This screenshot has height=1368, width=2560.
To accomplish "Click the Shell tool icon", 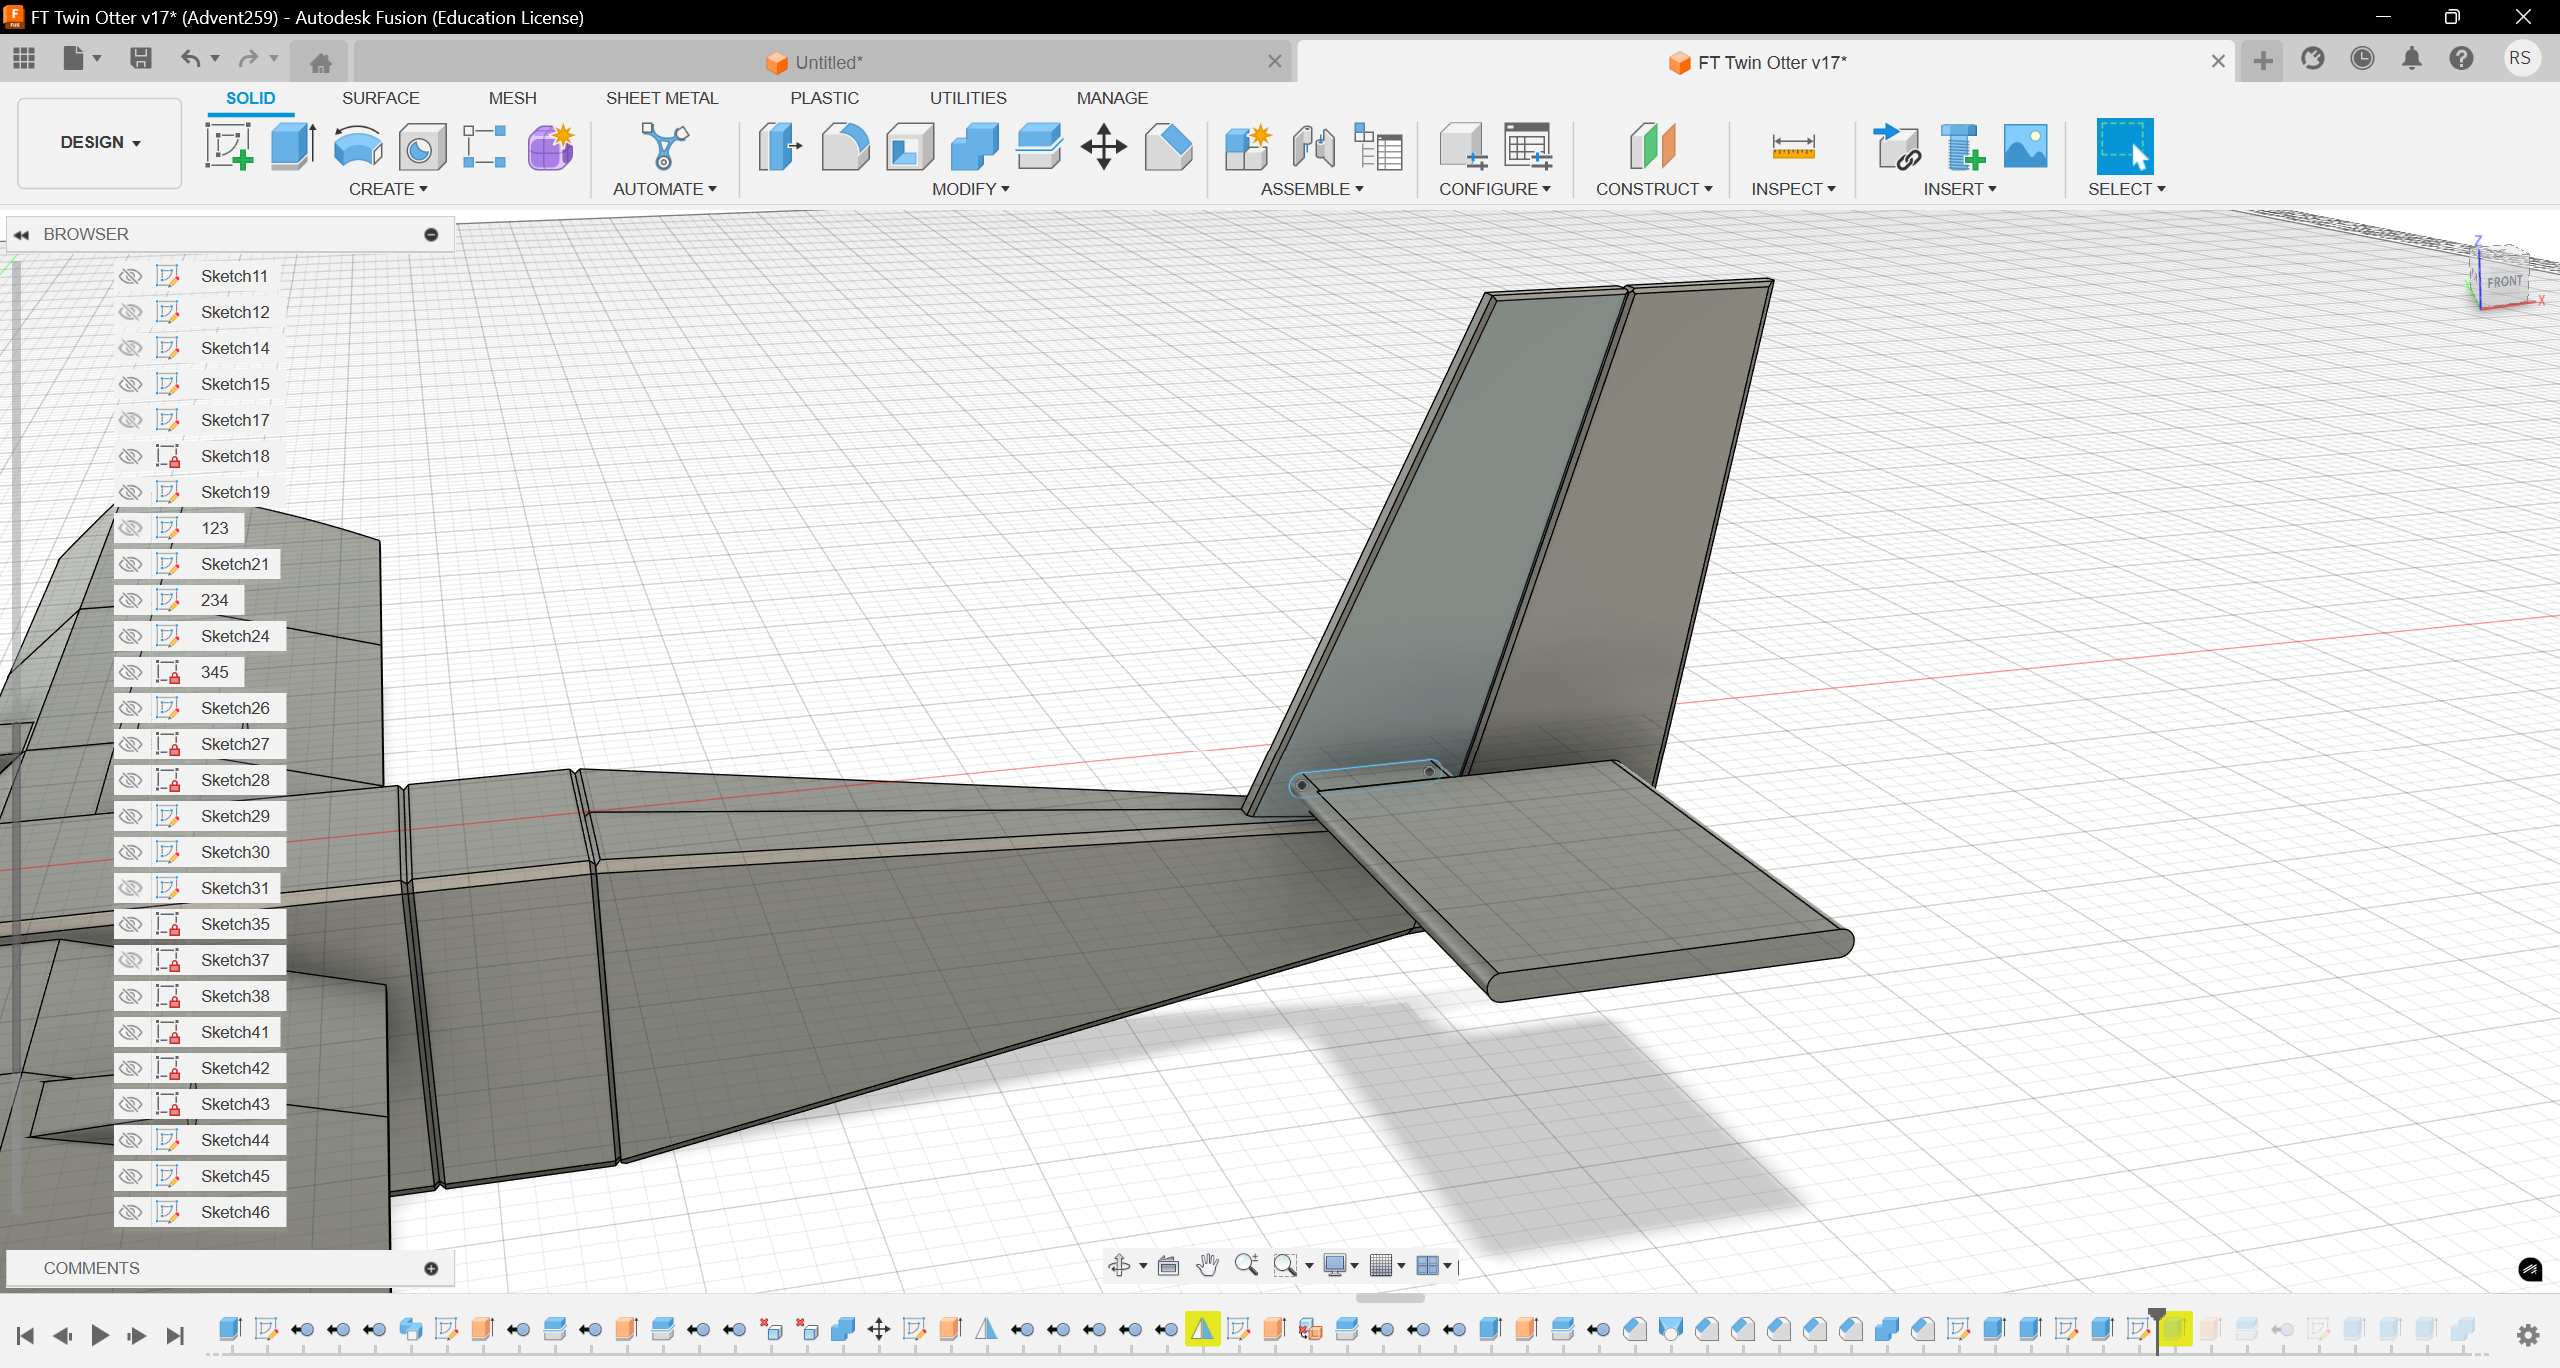I will point(910,147).
